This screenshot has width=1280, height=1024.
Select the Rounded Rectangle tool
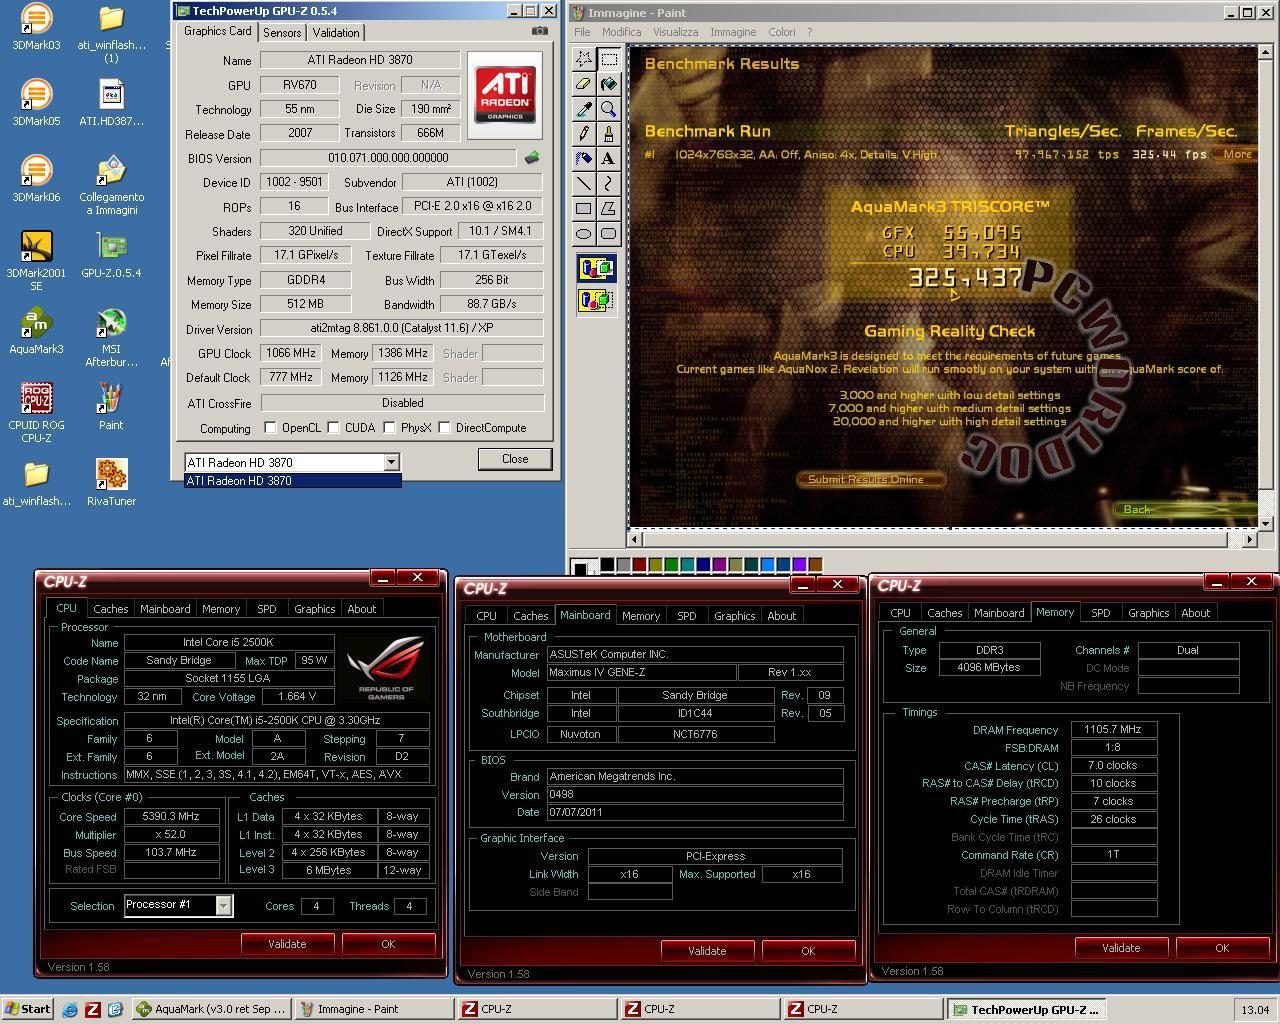[608, 234]
